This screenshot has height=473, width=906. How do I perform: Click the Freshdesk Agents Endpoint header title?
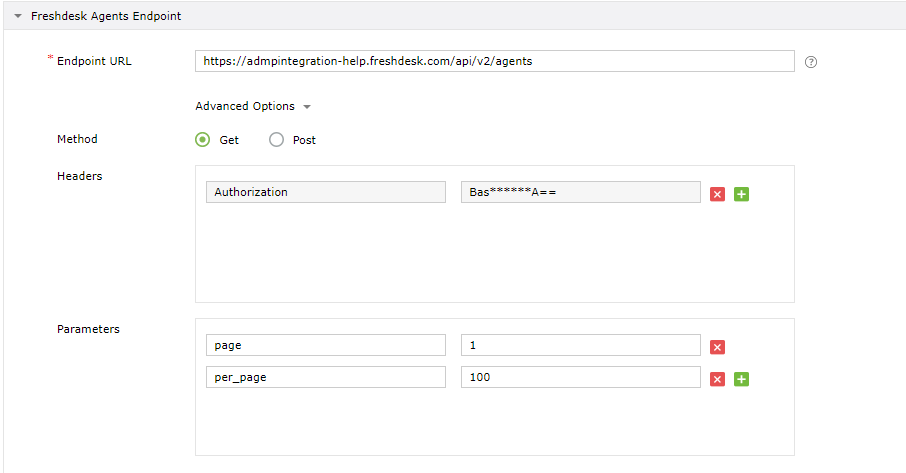[x=106, y=17]
